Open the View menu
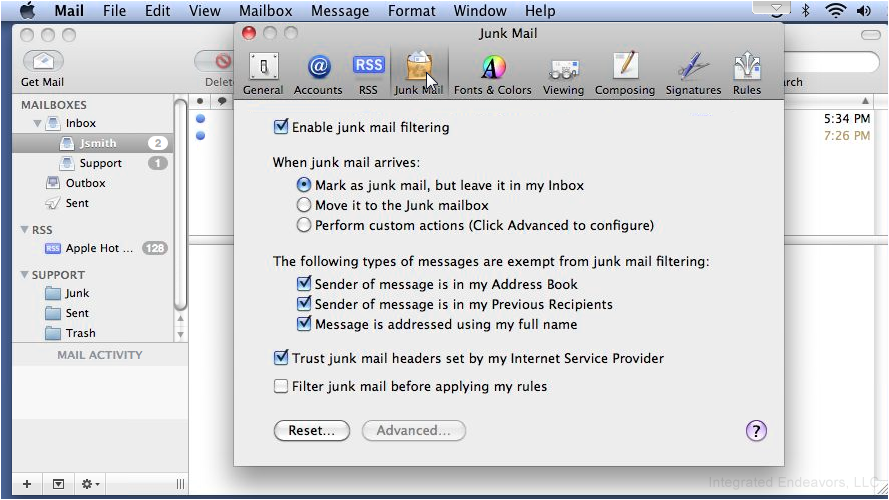Screen dimensions: 889x500 (x=204, y=11)
